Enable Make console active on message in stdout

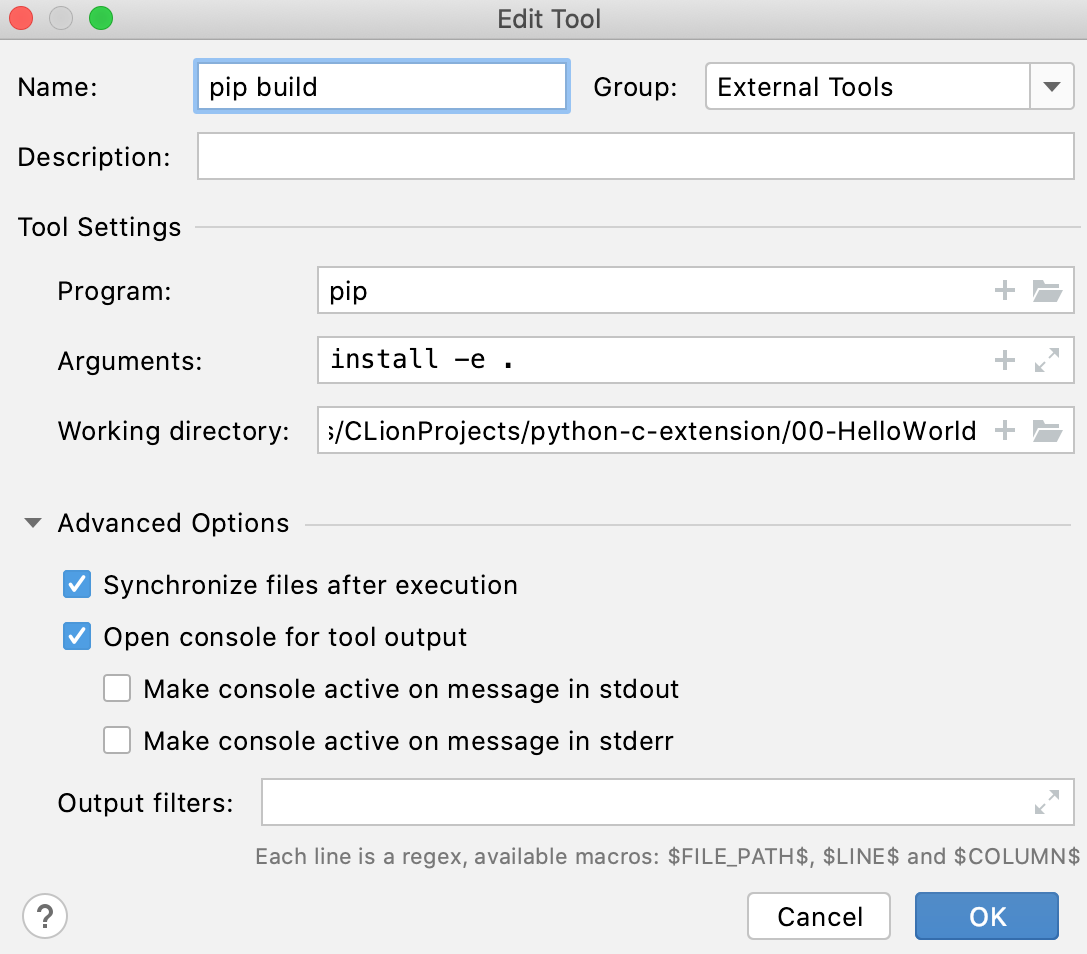pyautogui.click(x=117, y=688)
